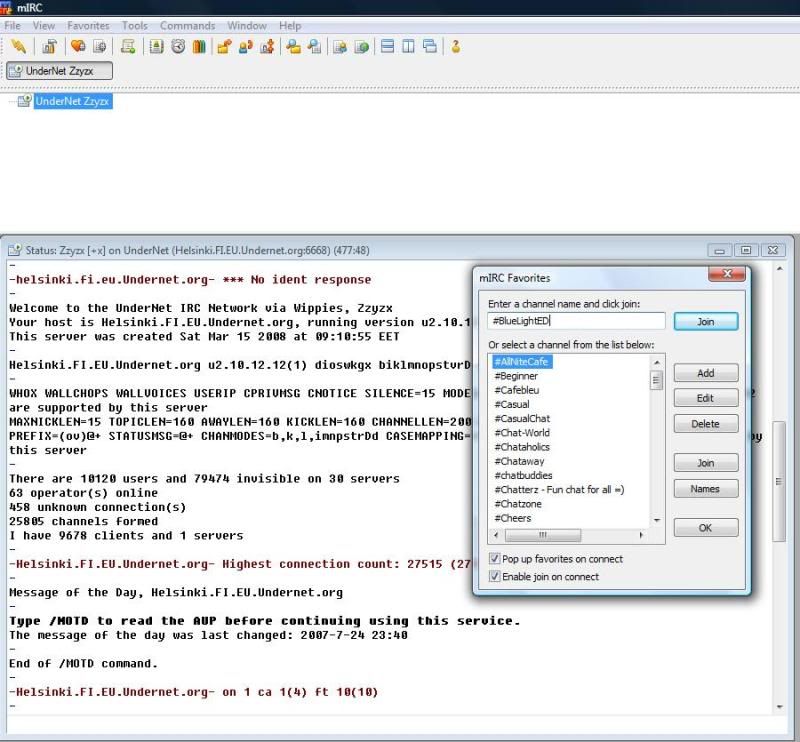Viewport: 800px width, 742px height.
Task: Open the Timer clock toolbar icon
Action: [178, 46]
